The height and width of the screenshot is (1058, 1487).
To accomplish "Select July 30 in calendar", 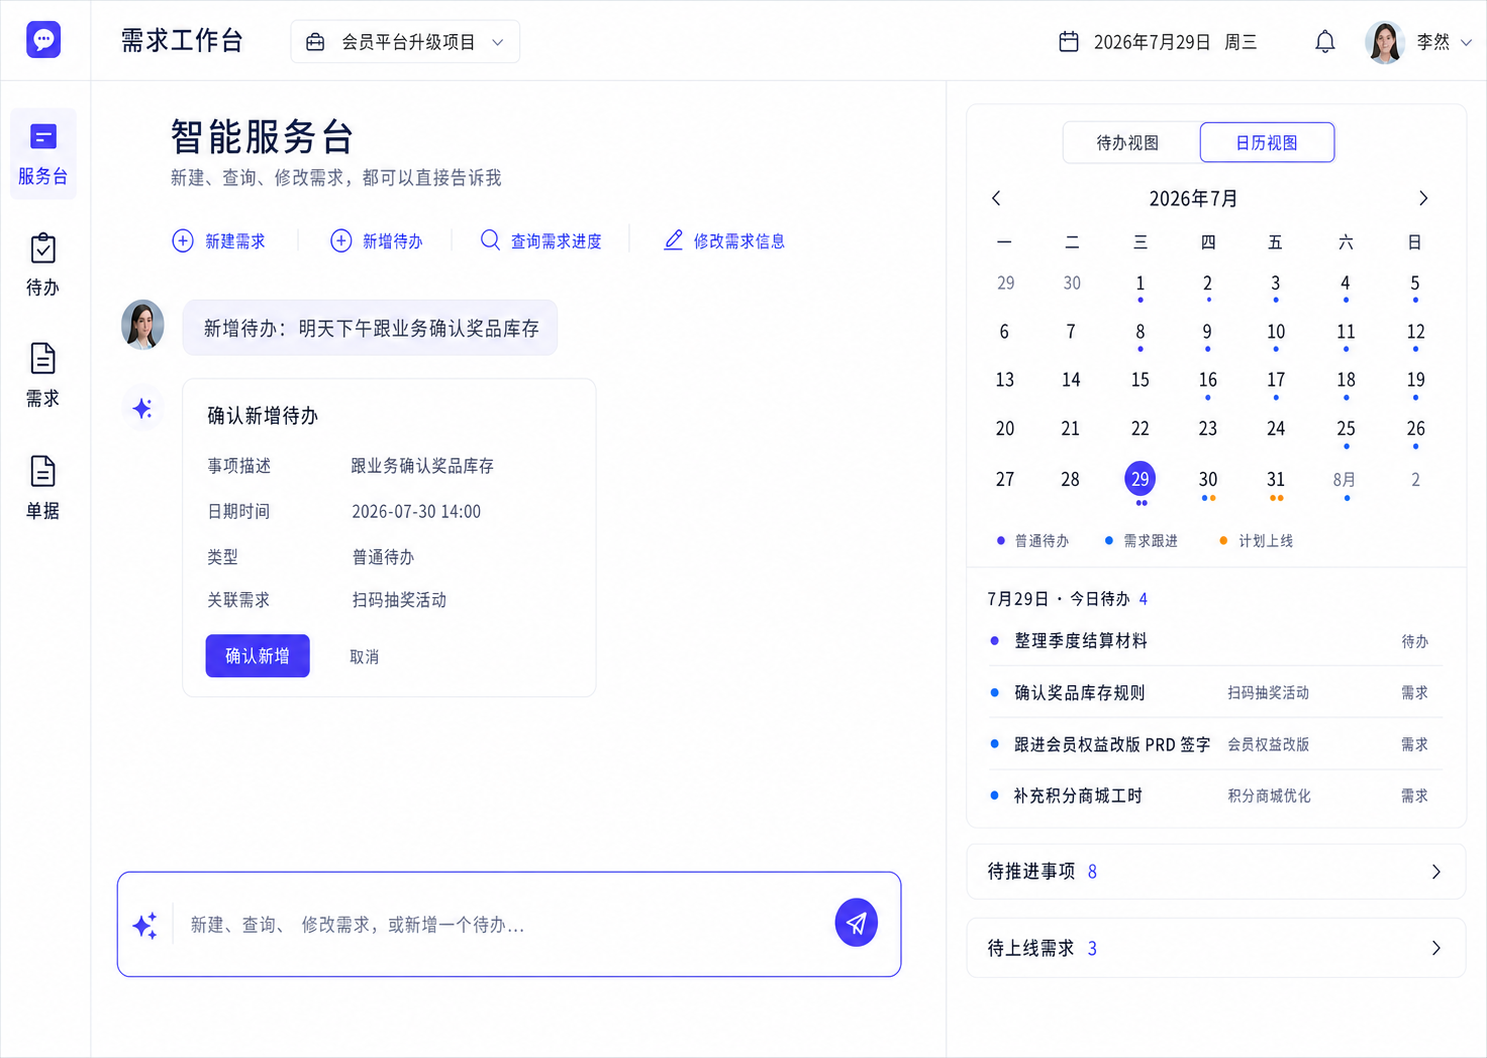I will click(1208, 480).
